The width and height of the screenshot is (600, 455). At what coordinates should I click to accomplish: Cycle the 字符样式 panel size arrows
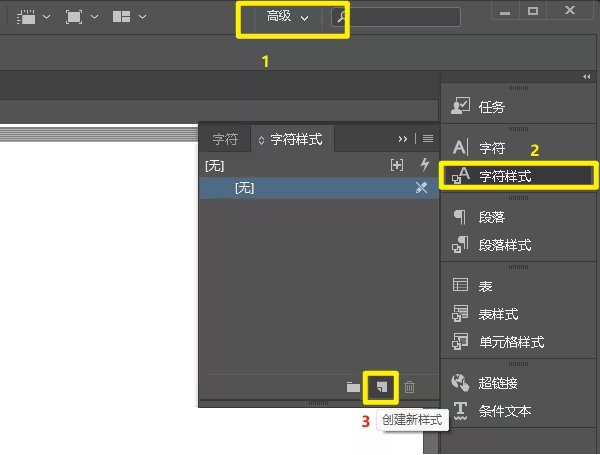click(x=261, y=140)
